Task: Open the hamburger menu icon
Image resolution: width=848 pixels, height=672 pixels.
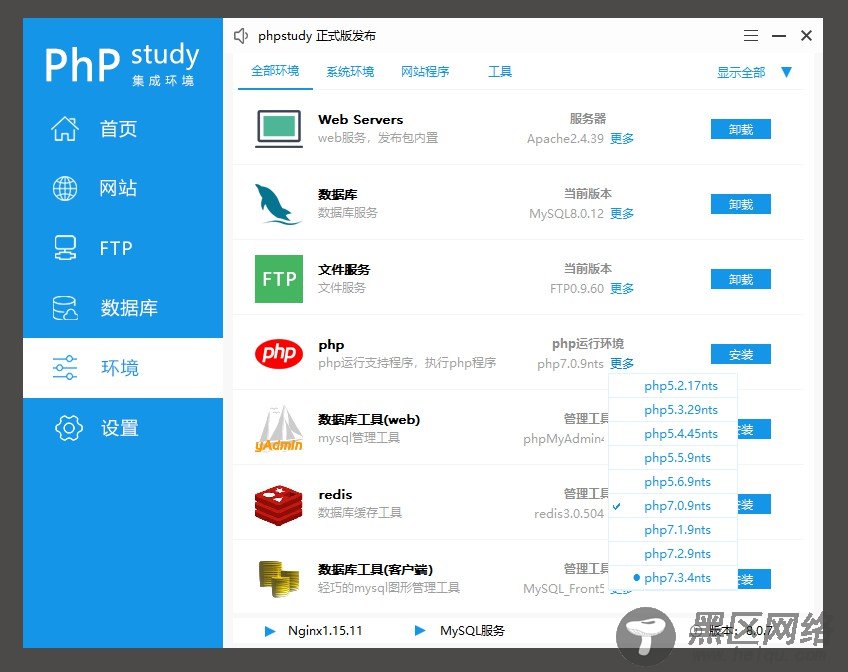Action: 751,36
